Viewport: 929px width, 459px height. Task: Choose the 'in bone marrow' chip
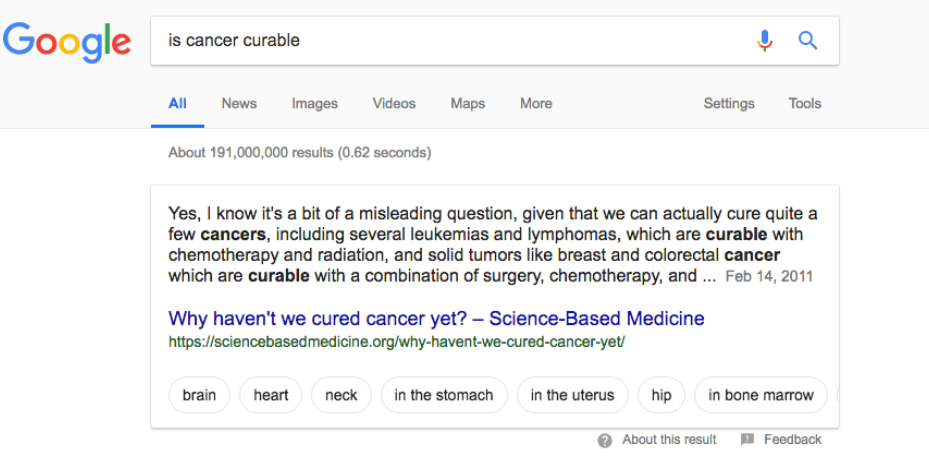click(761, 395)
